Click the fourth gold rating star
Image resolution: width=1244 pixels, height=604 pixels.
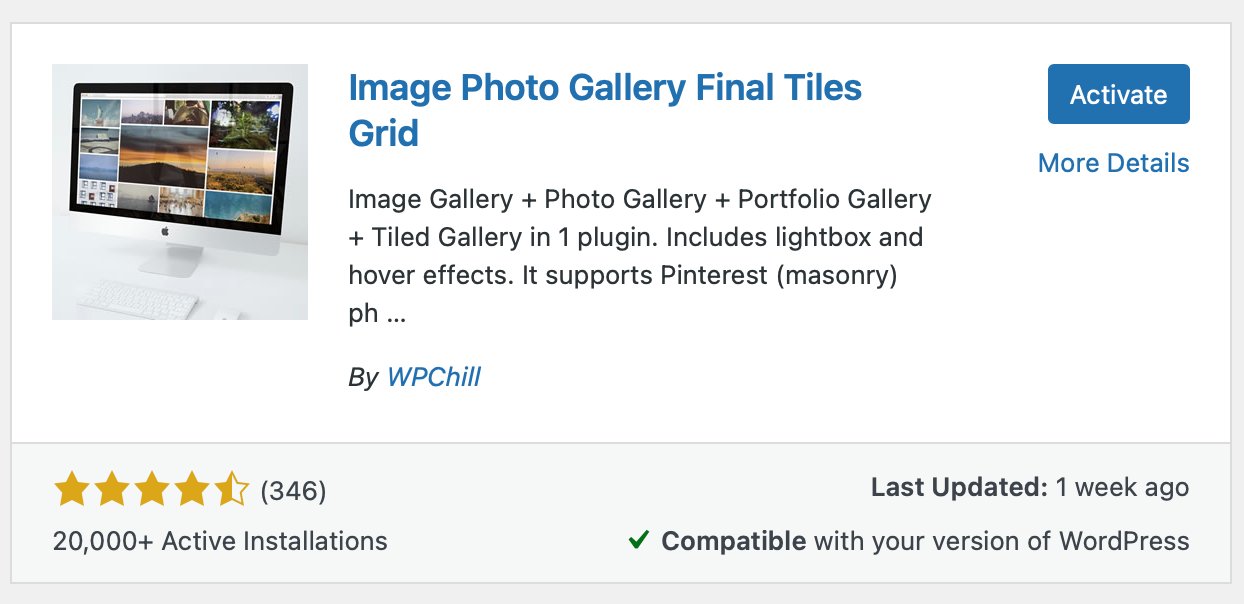point(192,488)
